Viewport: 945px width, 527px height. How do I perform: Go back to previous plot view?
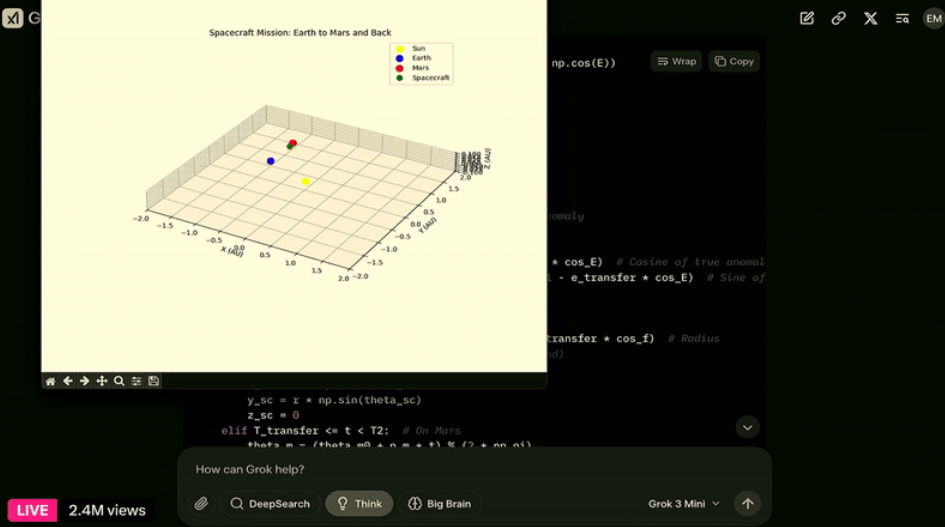pyautogui.click(x=68, y=381)
